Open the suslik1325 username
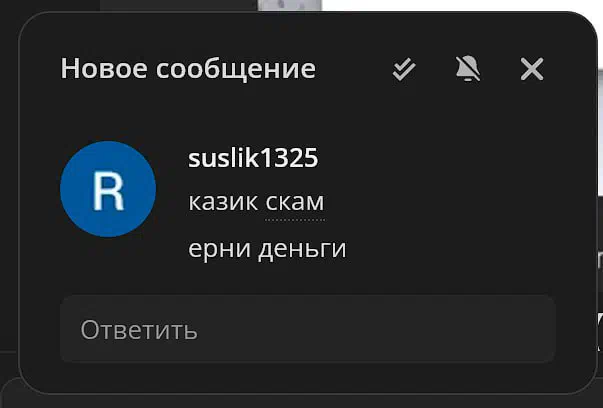The width and height of the screenshot is (603, 408). pyautogui.click(x=253, y=158)
